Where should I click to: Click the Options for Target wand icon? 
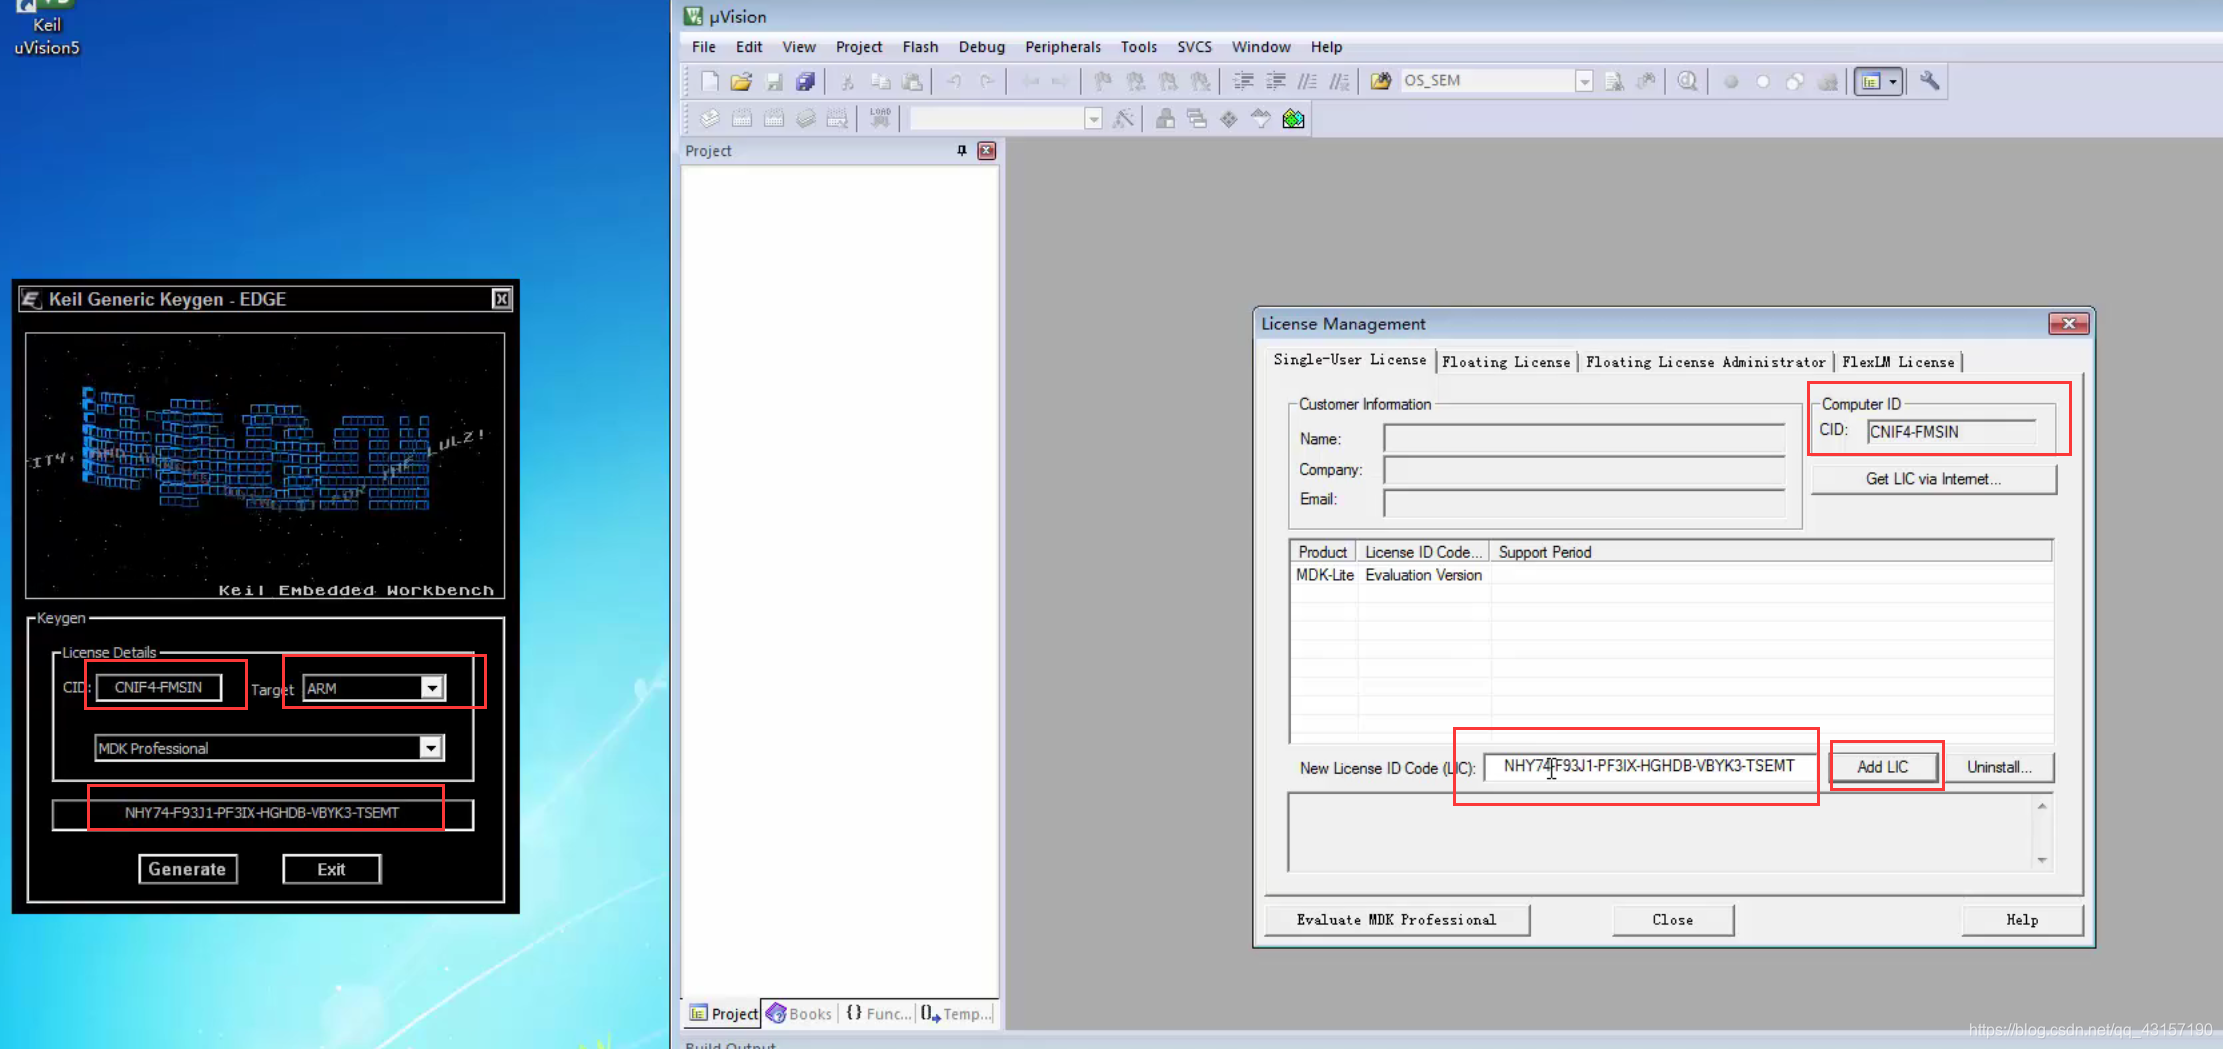click(1124, 119)
